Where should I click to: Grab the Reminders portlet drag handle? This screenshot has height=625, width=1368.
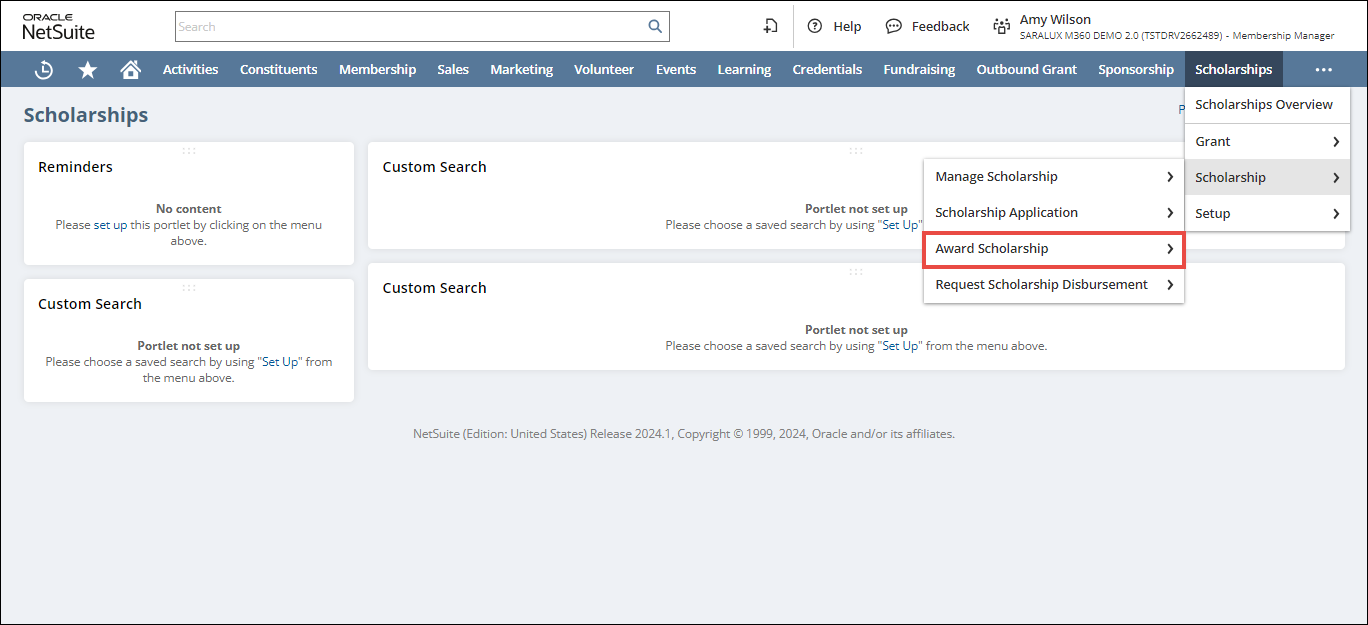(189, 151)
